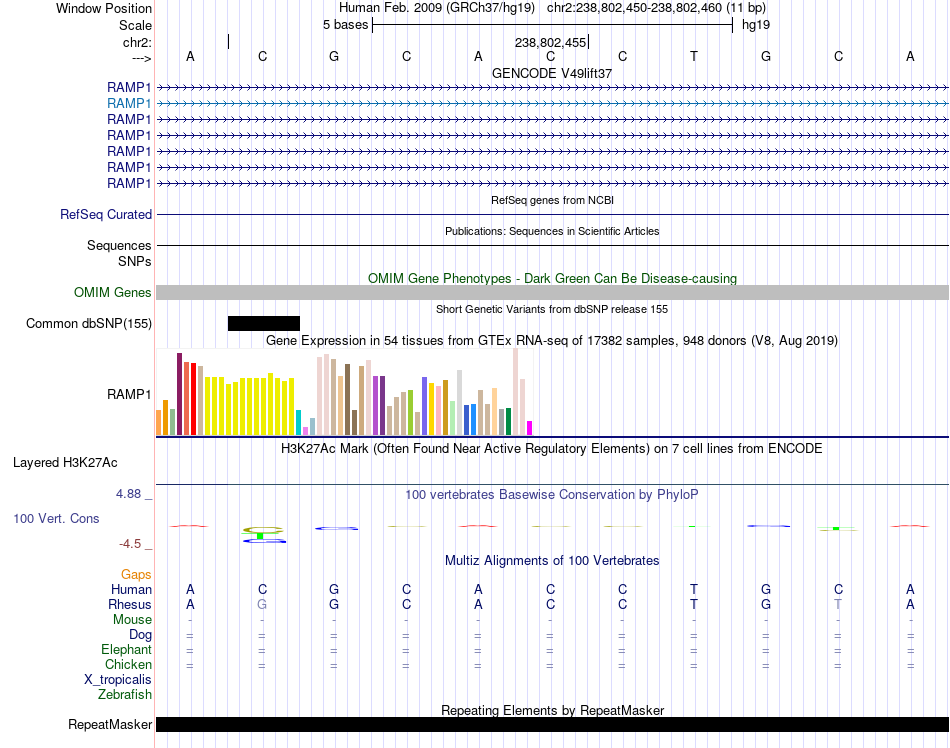The height and width of the screenshot is (748, 950).
Task: Click the 'SNPs' track label
Action: [135, 262]
